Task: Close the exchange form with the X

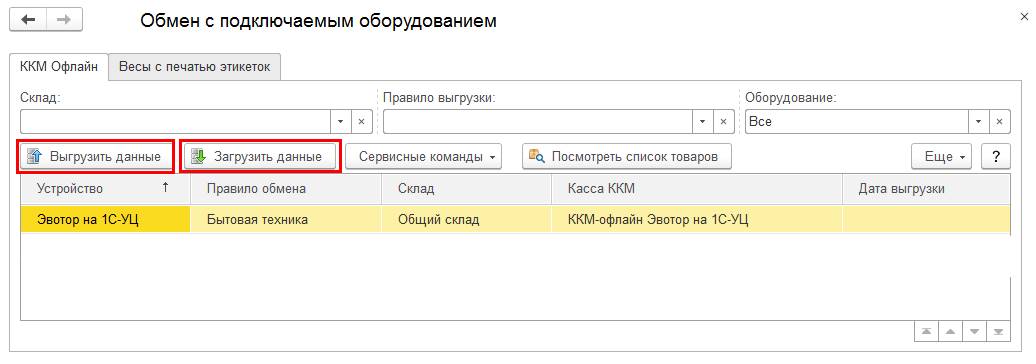Action: point(1025,17)
